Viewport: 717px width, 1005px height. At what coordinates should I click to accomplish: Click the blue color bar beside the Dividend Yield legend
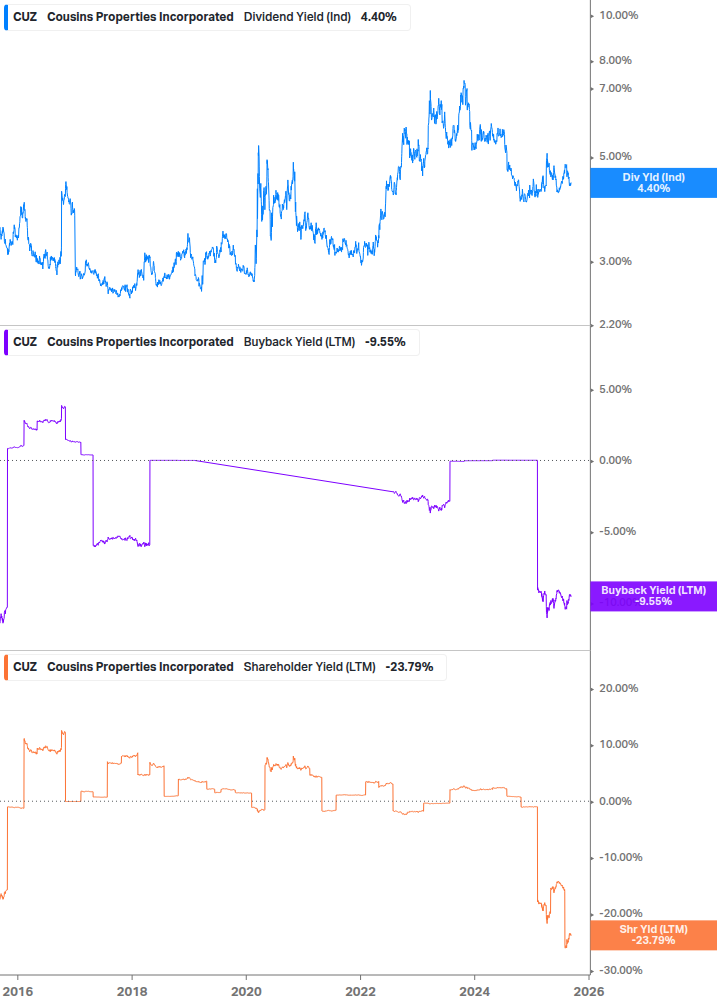(x=6, y=17)
